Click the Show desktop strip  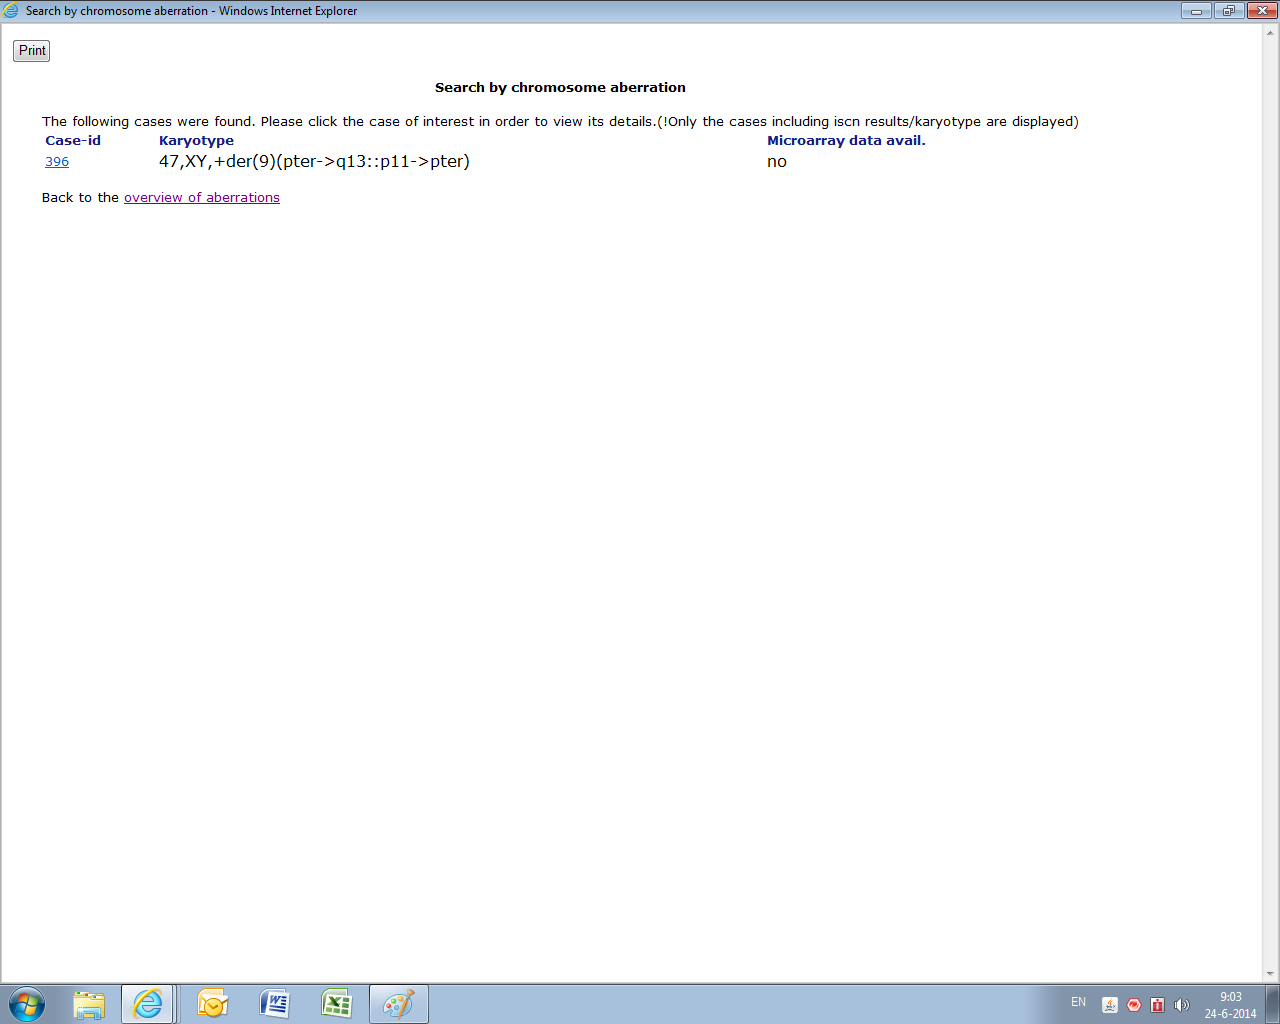click(x=1273, y=1004)
